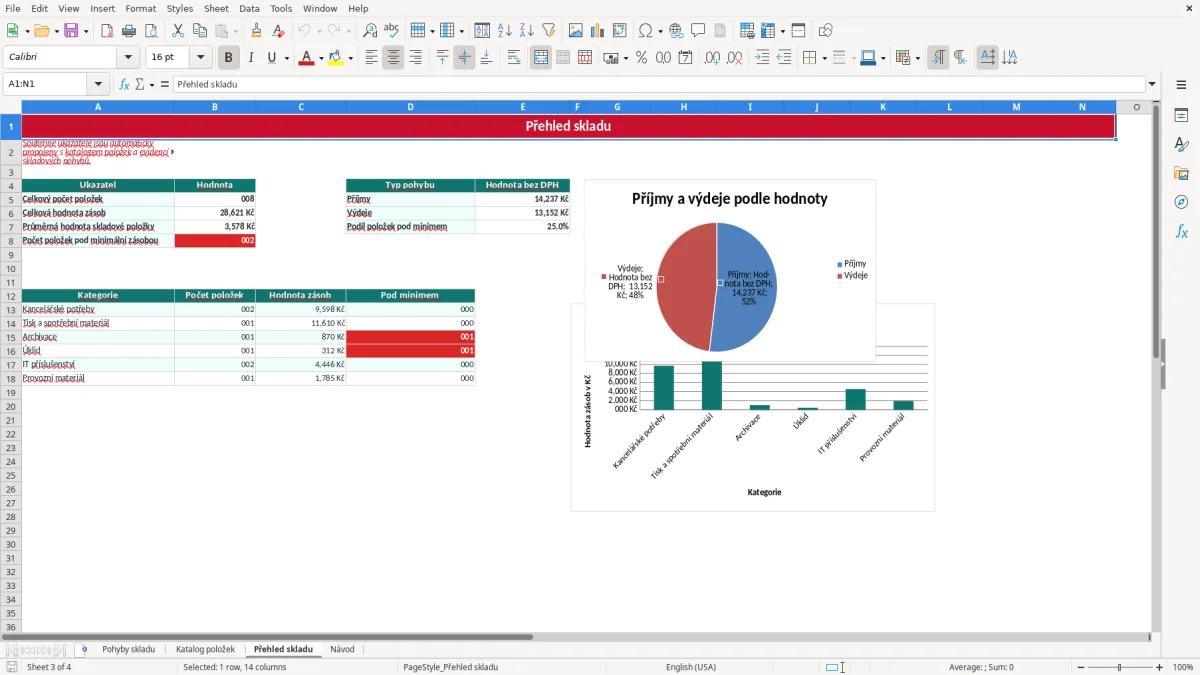Open the font color dropdown arrow
The height and width of the screenshot is (675, 1200).
coord(321,58)
